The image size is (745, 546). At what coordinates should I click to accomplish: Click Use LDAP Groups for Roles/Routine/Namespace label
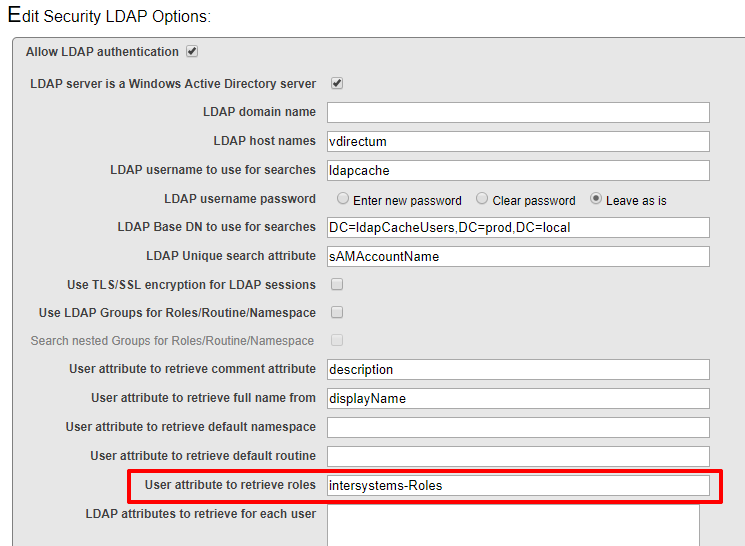[177, 313]
